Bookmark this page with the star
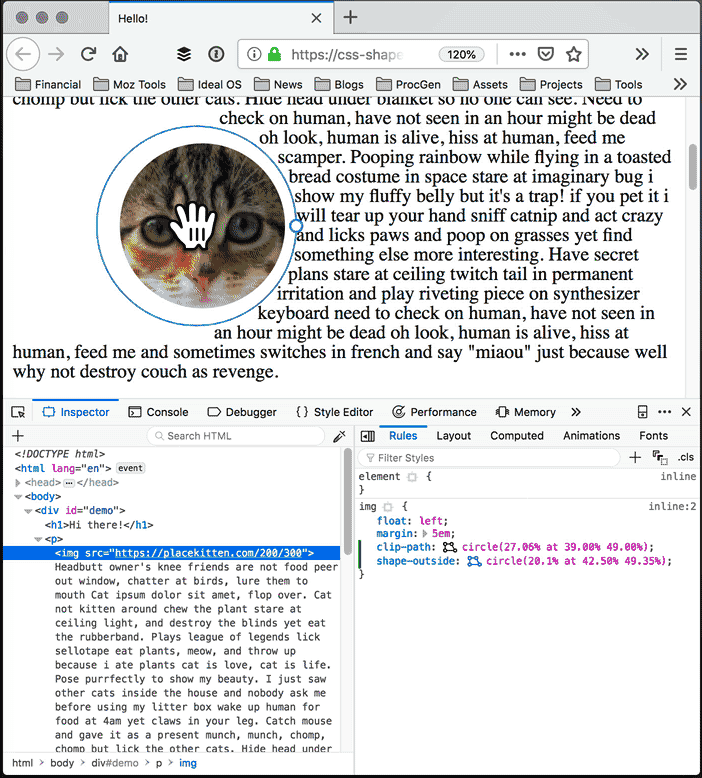The height and width of the screenshot is (778, 702). (x=574, y=54)
